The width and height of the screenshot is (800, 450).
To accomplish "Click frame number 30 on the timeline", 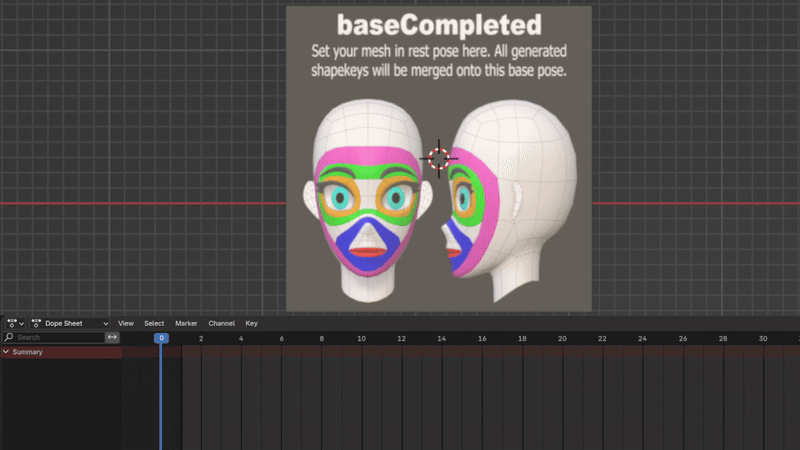I will [x=763, y=338].
